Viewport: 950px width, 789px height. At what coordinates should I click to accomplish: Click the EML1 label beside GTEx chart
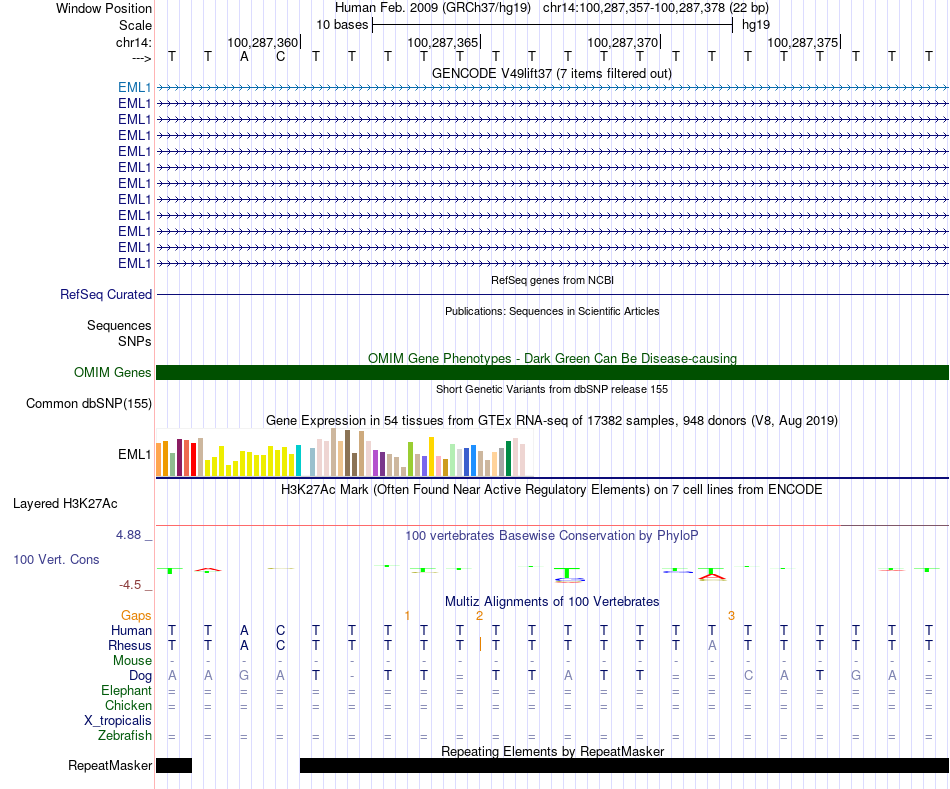pos(135,454)
